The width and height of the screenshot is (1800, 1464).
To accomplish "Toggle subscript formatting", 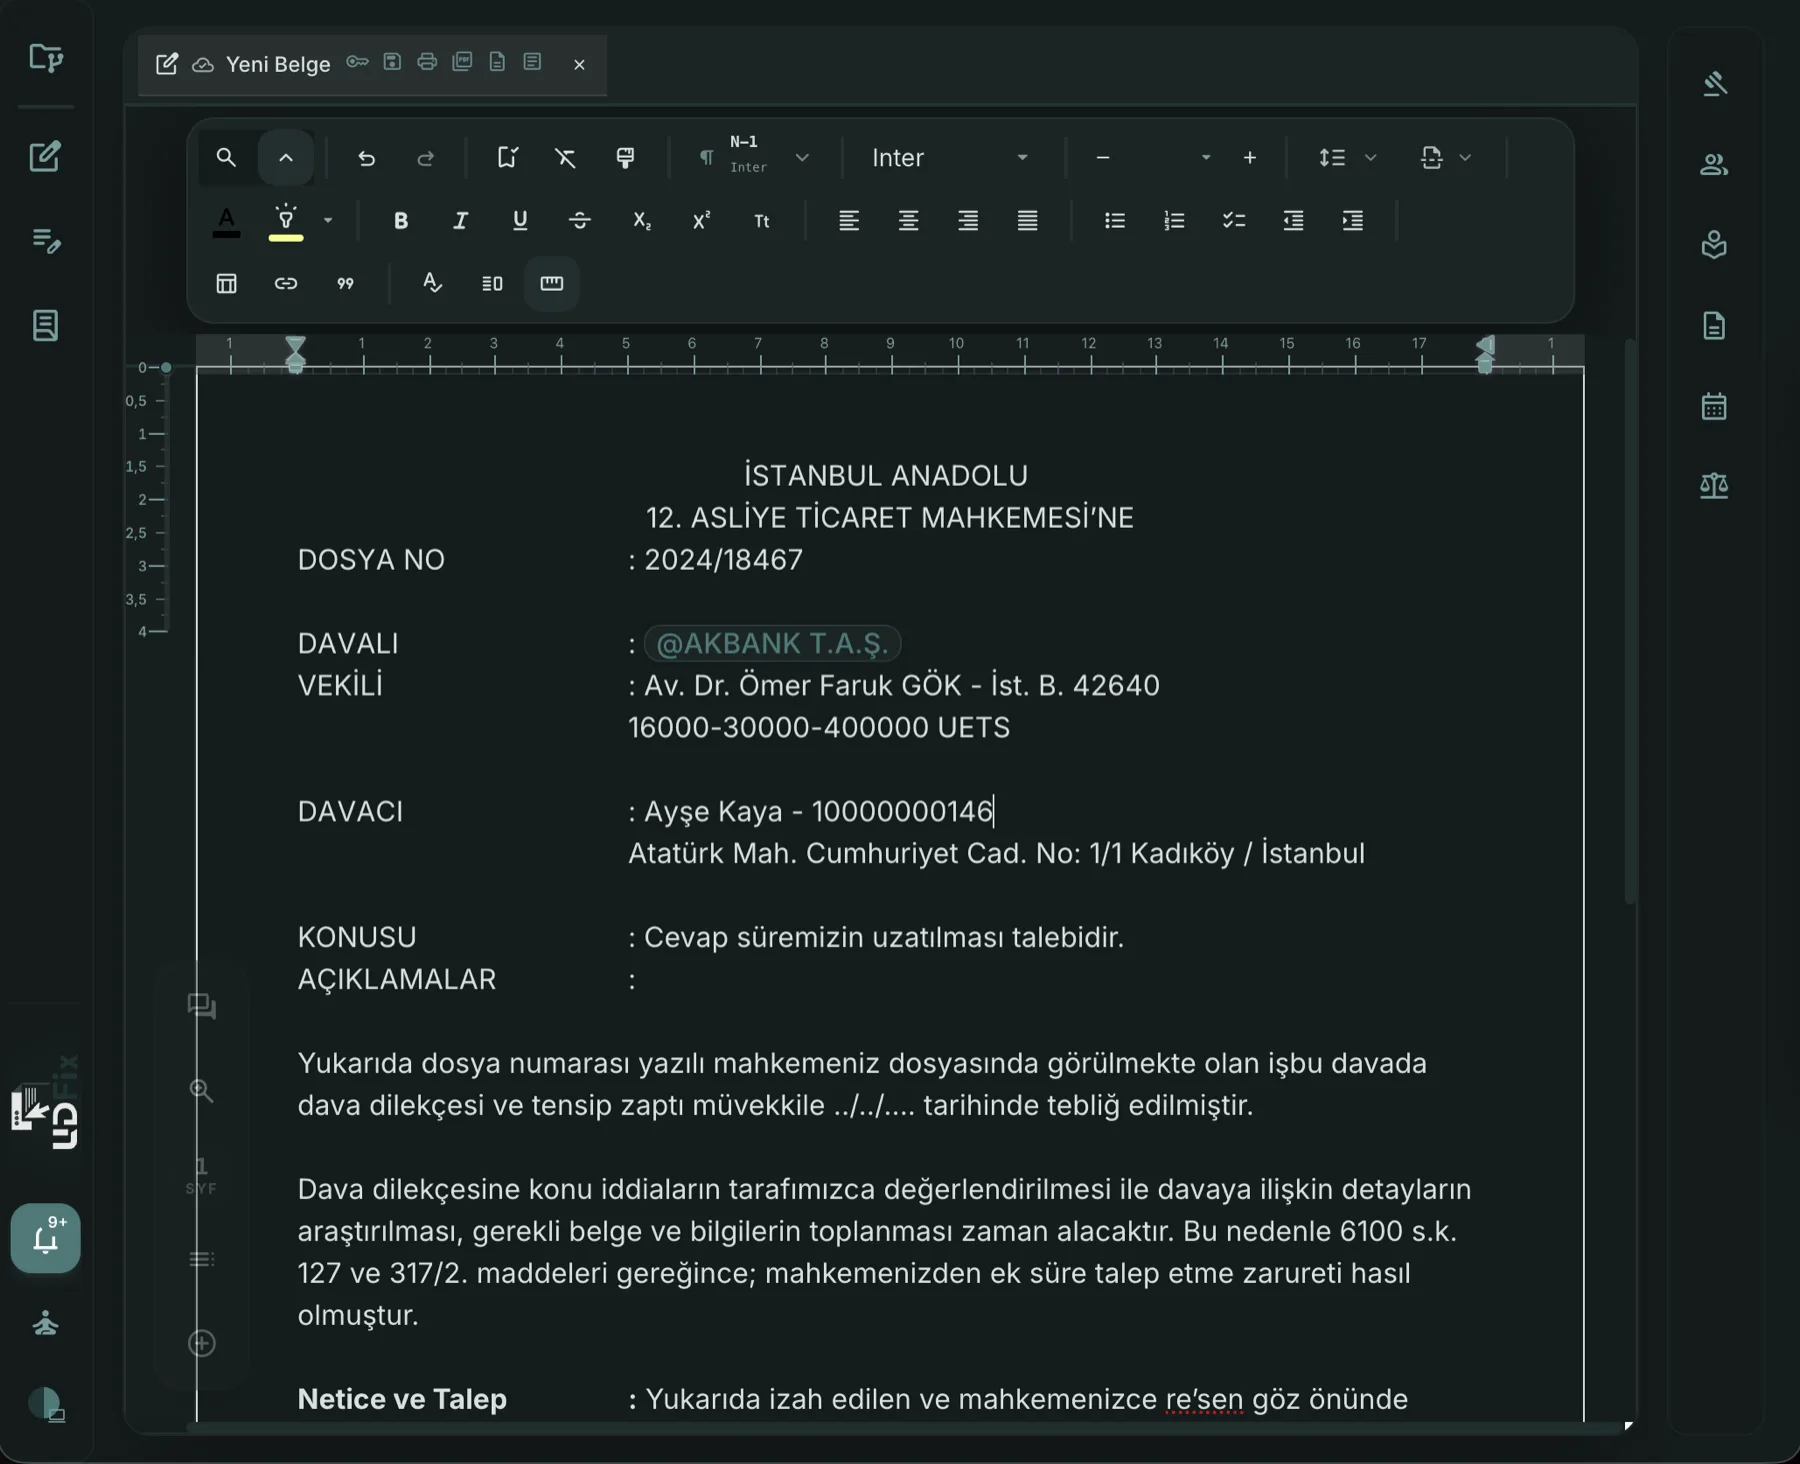I will pyautogui.click(x=642, y=221).
